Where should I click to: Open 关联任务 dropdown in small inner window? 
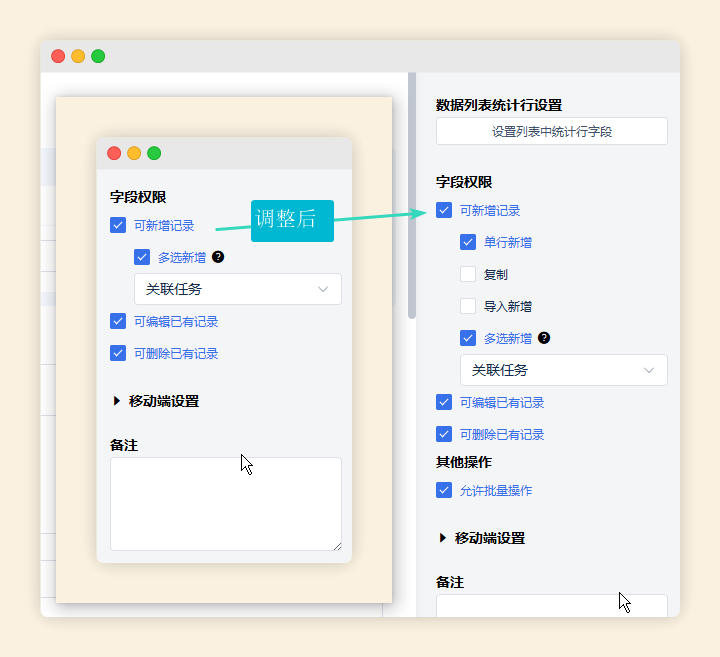(238, 289)
